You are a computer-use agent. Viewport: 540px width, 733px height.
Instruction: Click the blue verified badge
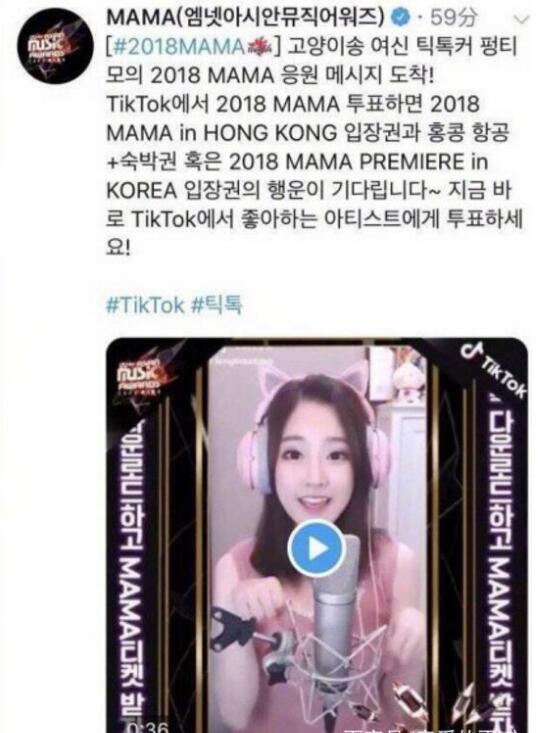(403, 18)
